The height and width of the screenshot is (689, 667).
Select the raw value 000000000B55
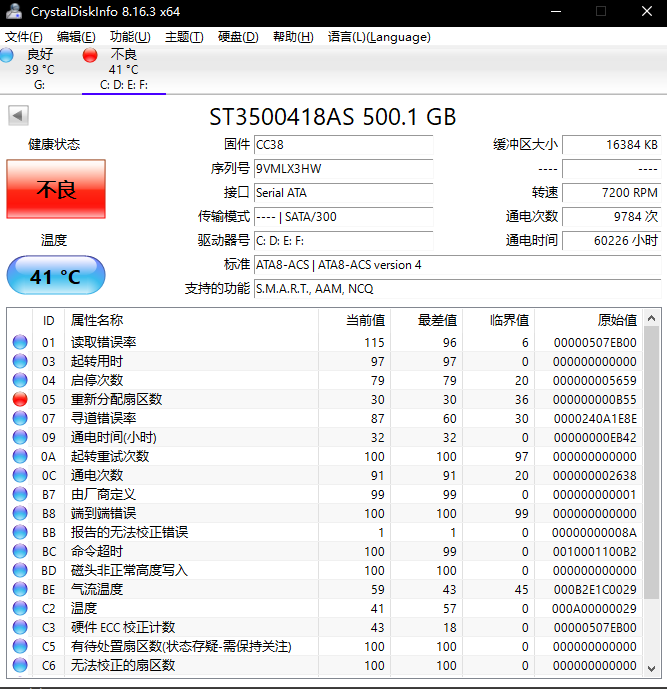coord(594,399)
